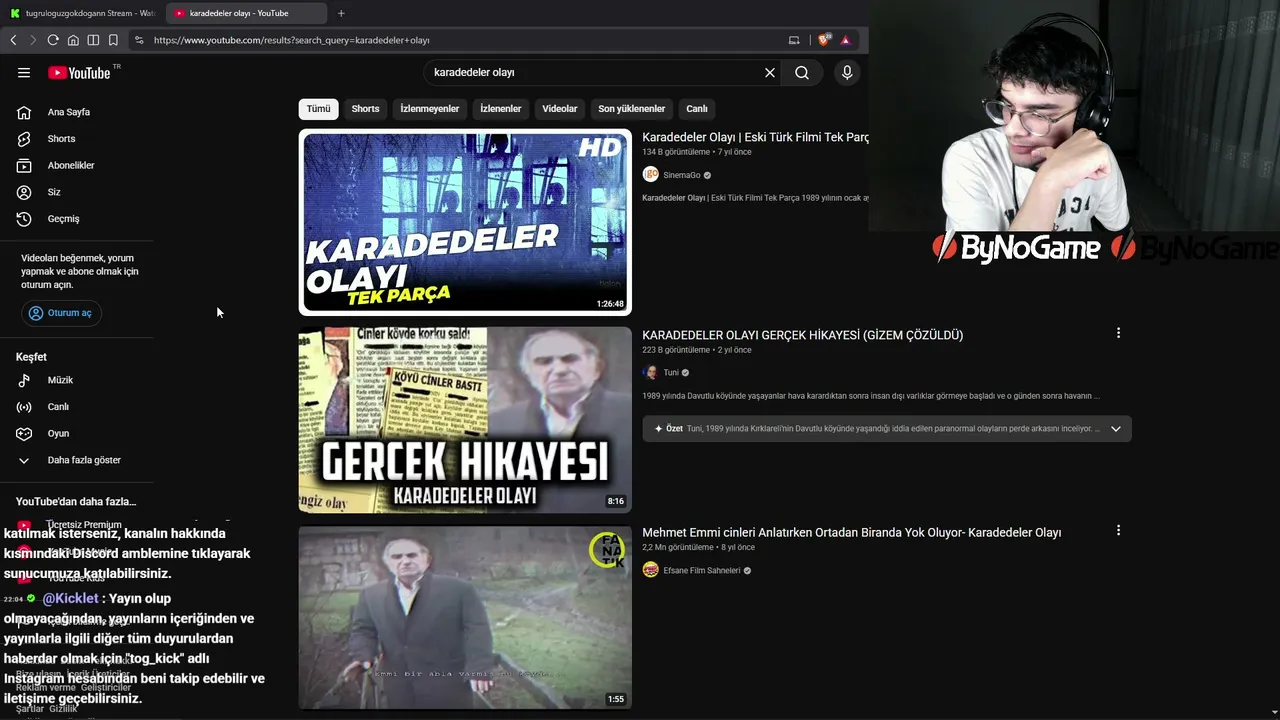The height and width of the screenshot is (720, 1280).
Task: Reload the page with the refresh icon
Action: (x=53, y=40)
